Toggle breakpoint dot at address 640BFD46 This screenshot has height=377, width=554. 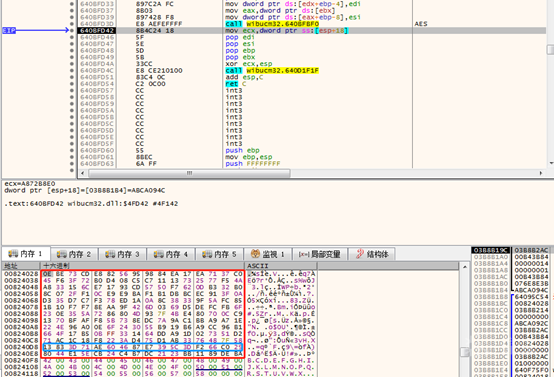72,37
